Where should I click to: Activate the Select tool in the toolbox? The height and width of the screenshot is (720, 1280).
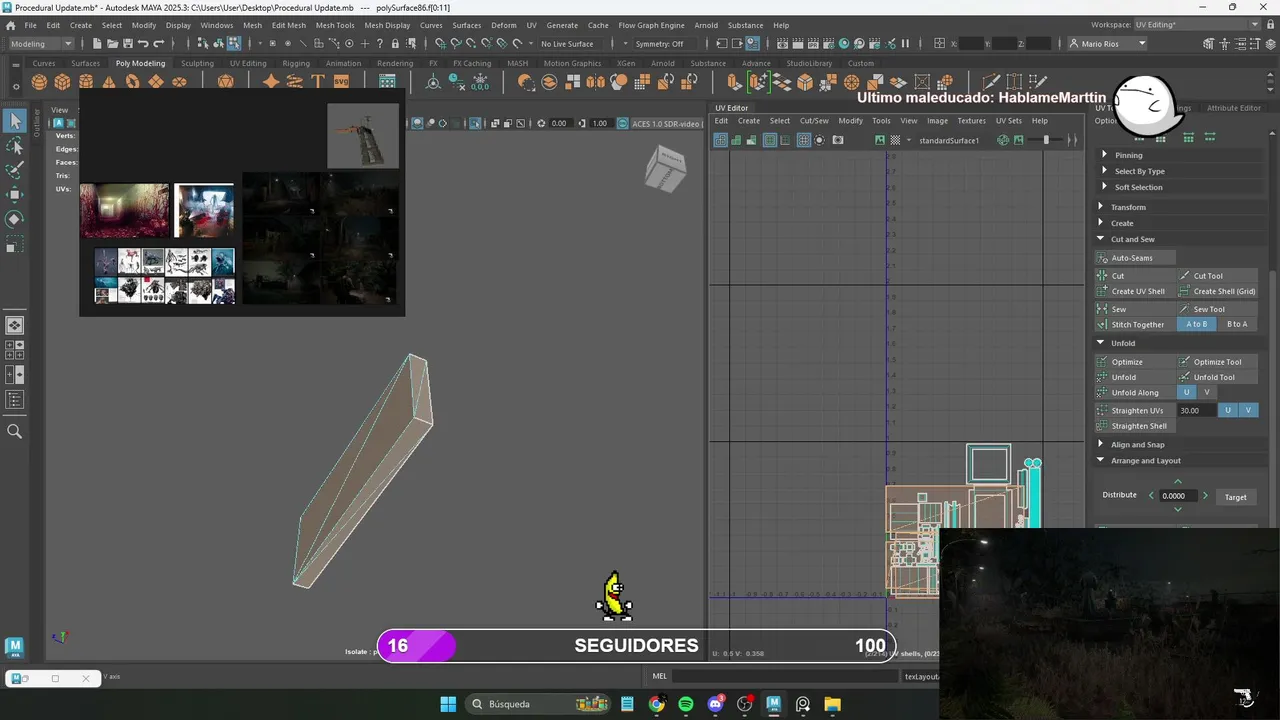tap(14, 121)
